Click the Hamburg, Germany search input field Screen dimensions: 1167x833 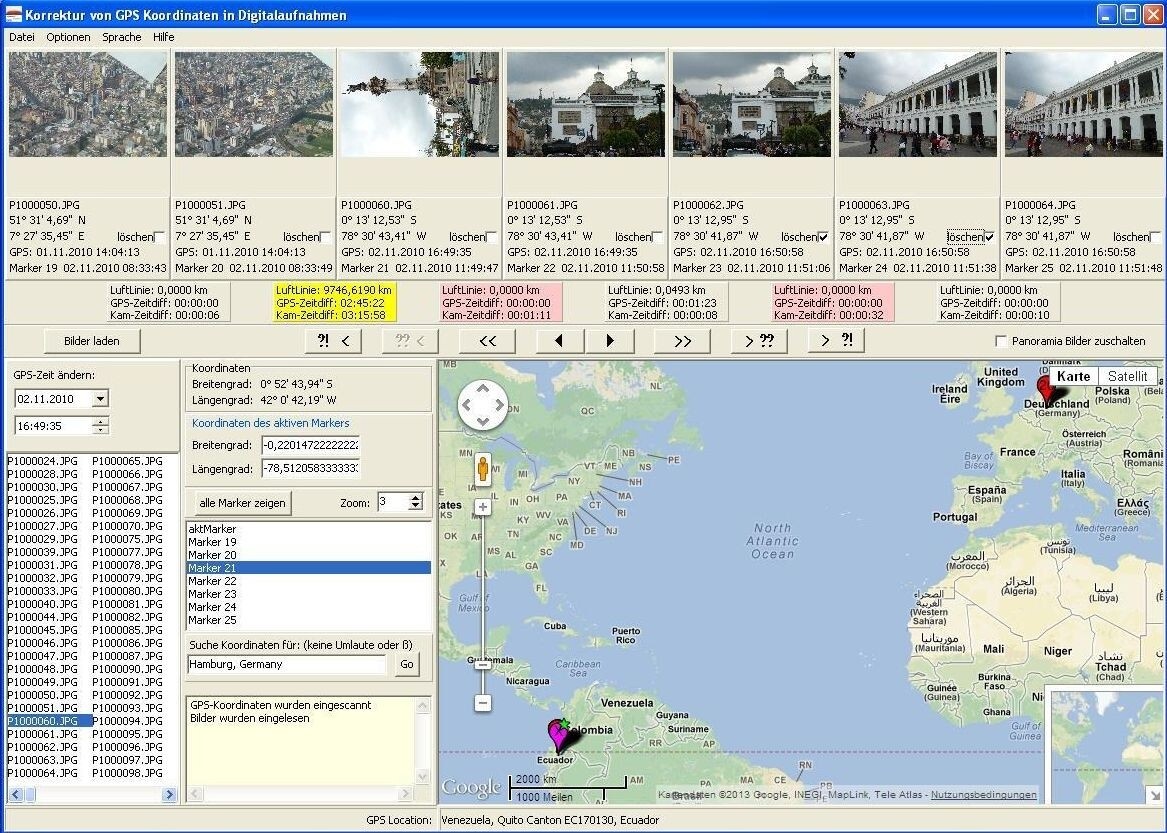(x=287, y=664)
